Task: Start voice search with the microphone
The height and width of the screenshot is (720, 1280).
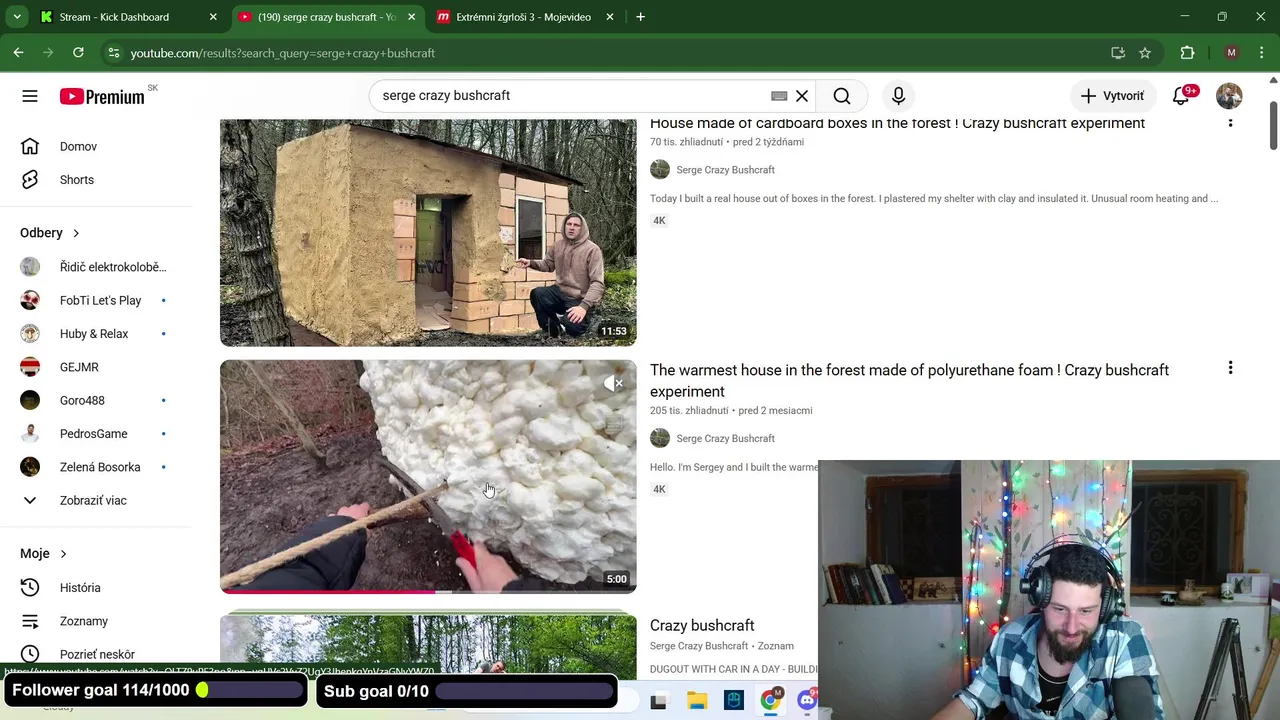Action: pyautogui.click(x=898, y=96)
